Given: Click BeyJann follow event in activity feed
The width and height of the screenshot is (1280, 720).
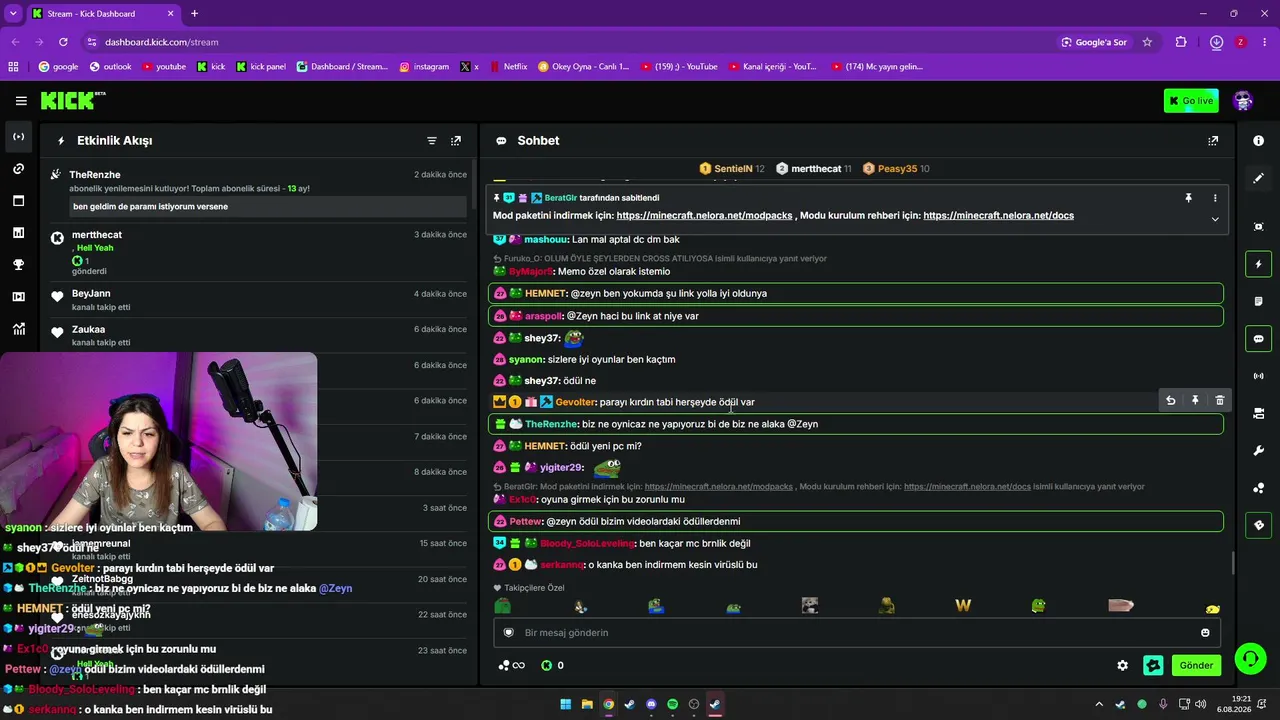Looking at the screenshot, I should tap(258, 300).
